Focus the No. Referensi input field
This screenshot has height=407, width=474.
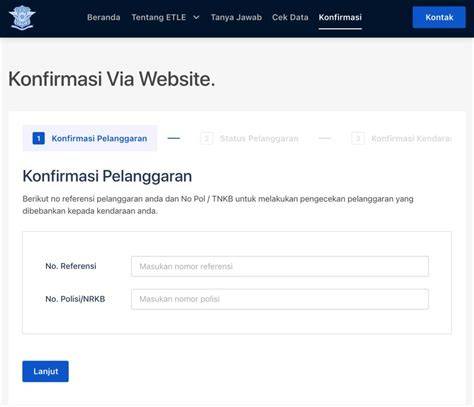coord(280,266)
